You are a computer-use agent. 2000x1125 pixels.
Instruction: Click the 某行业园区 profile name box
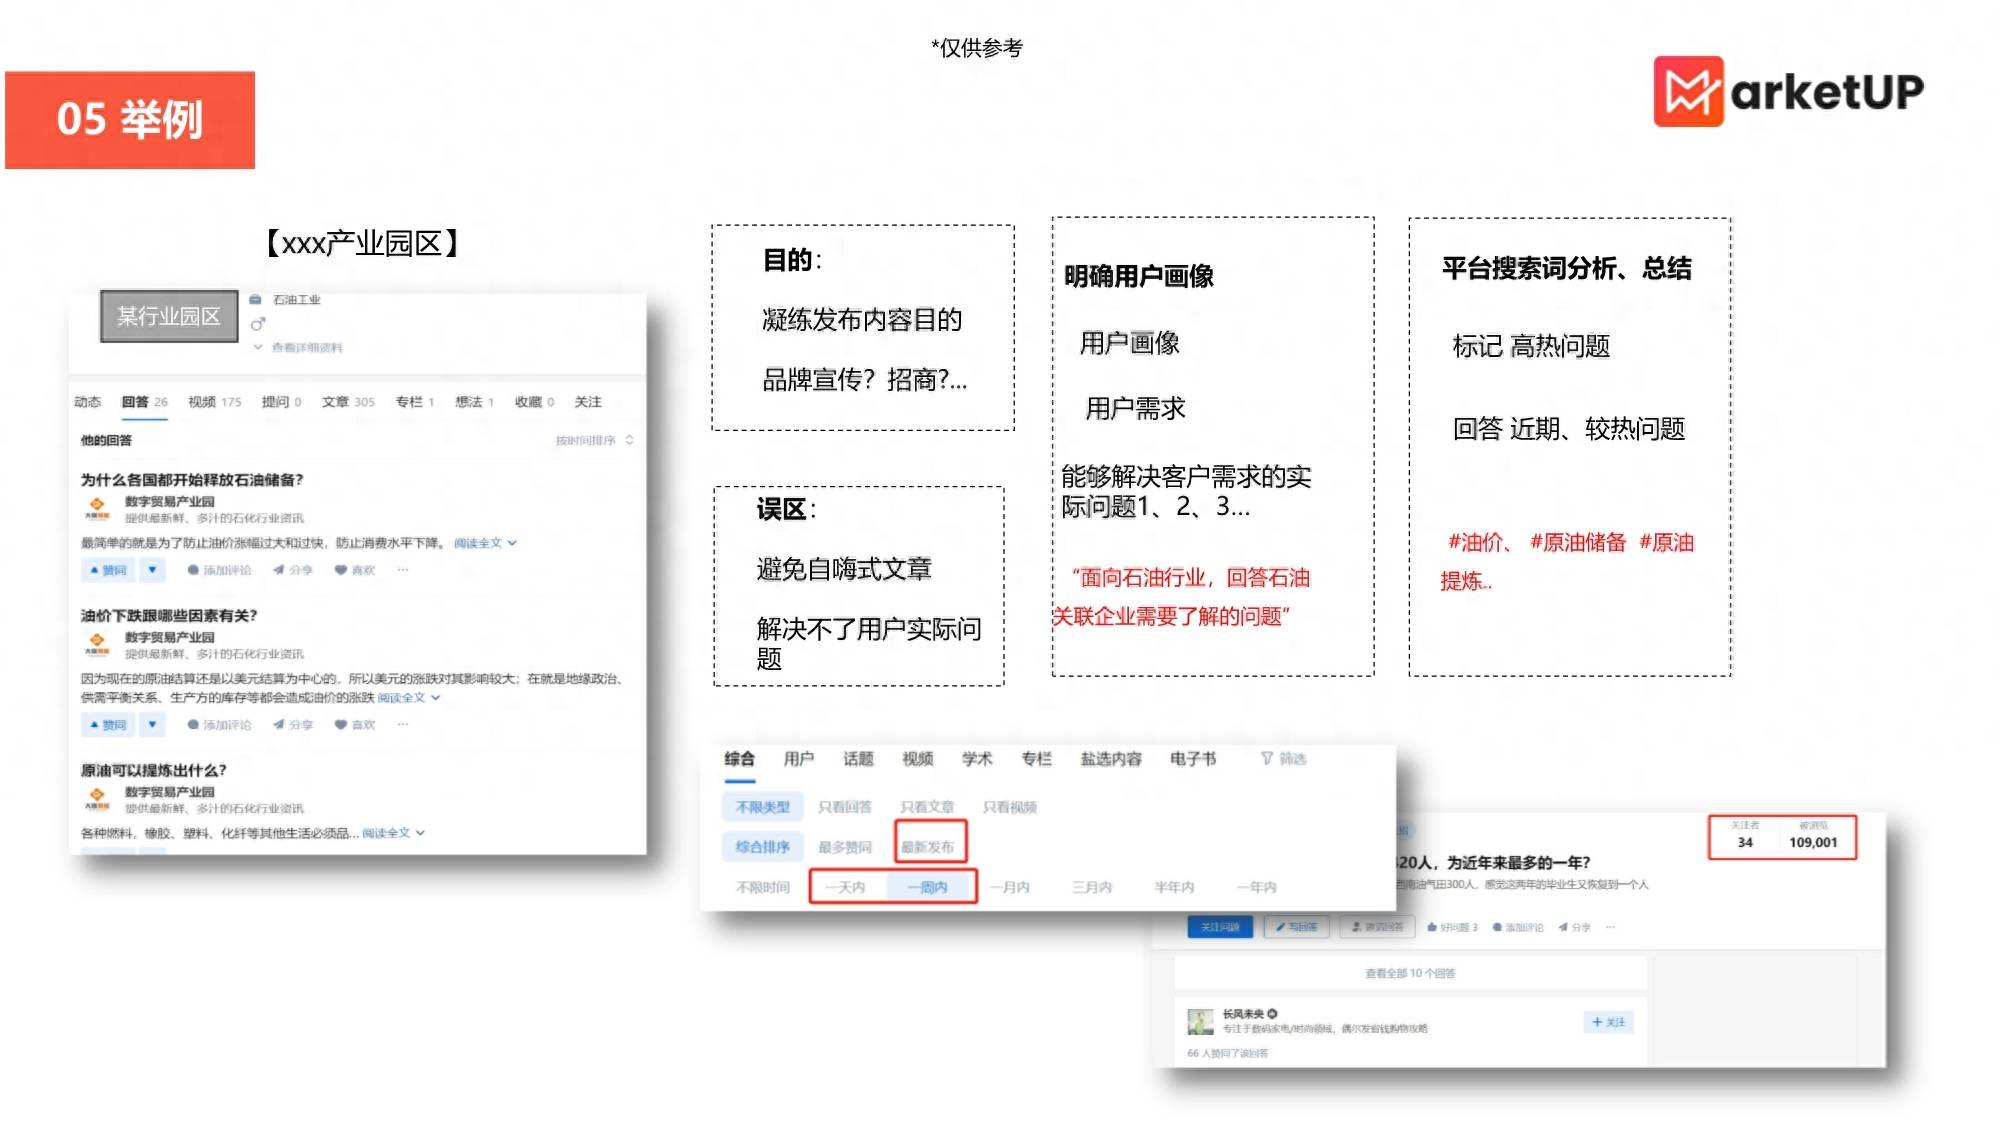point(169,316)
